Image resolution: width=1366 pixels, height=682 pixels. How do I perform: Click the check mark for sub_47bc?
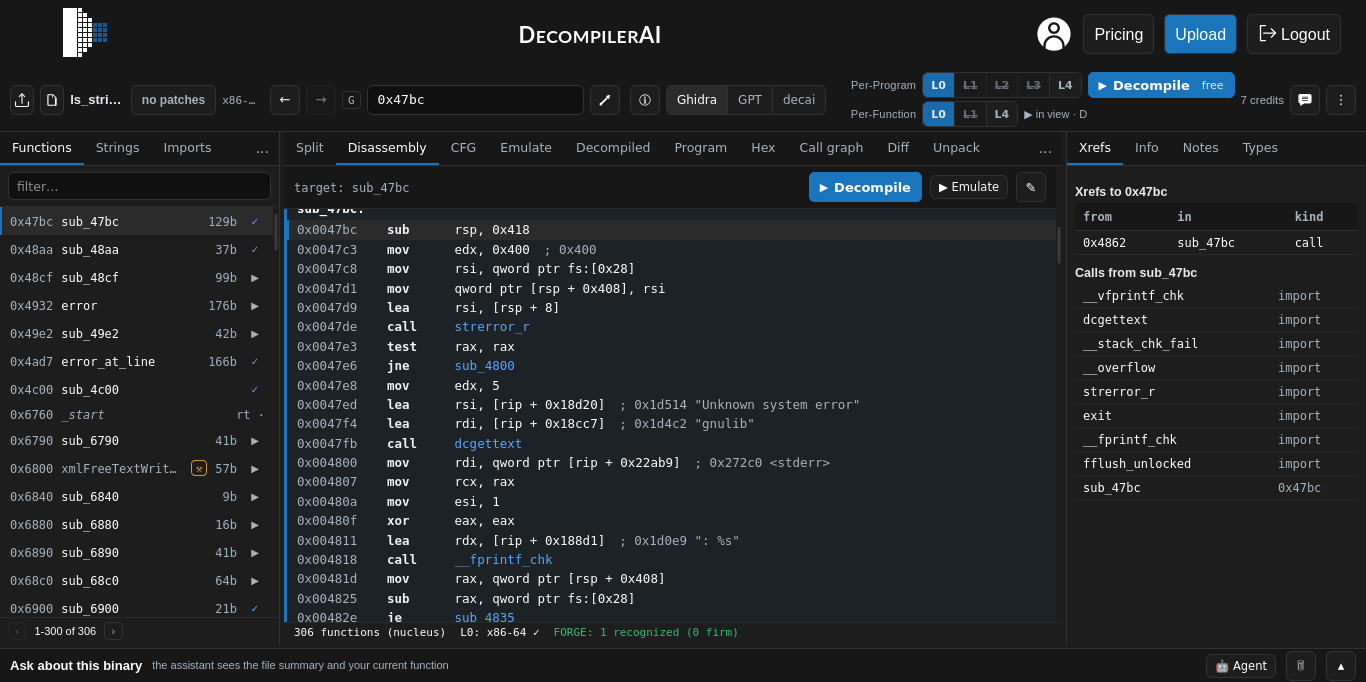click(x=255, y=222)
